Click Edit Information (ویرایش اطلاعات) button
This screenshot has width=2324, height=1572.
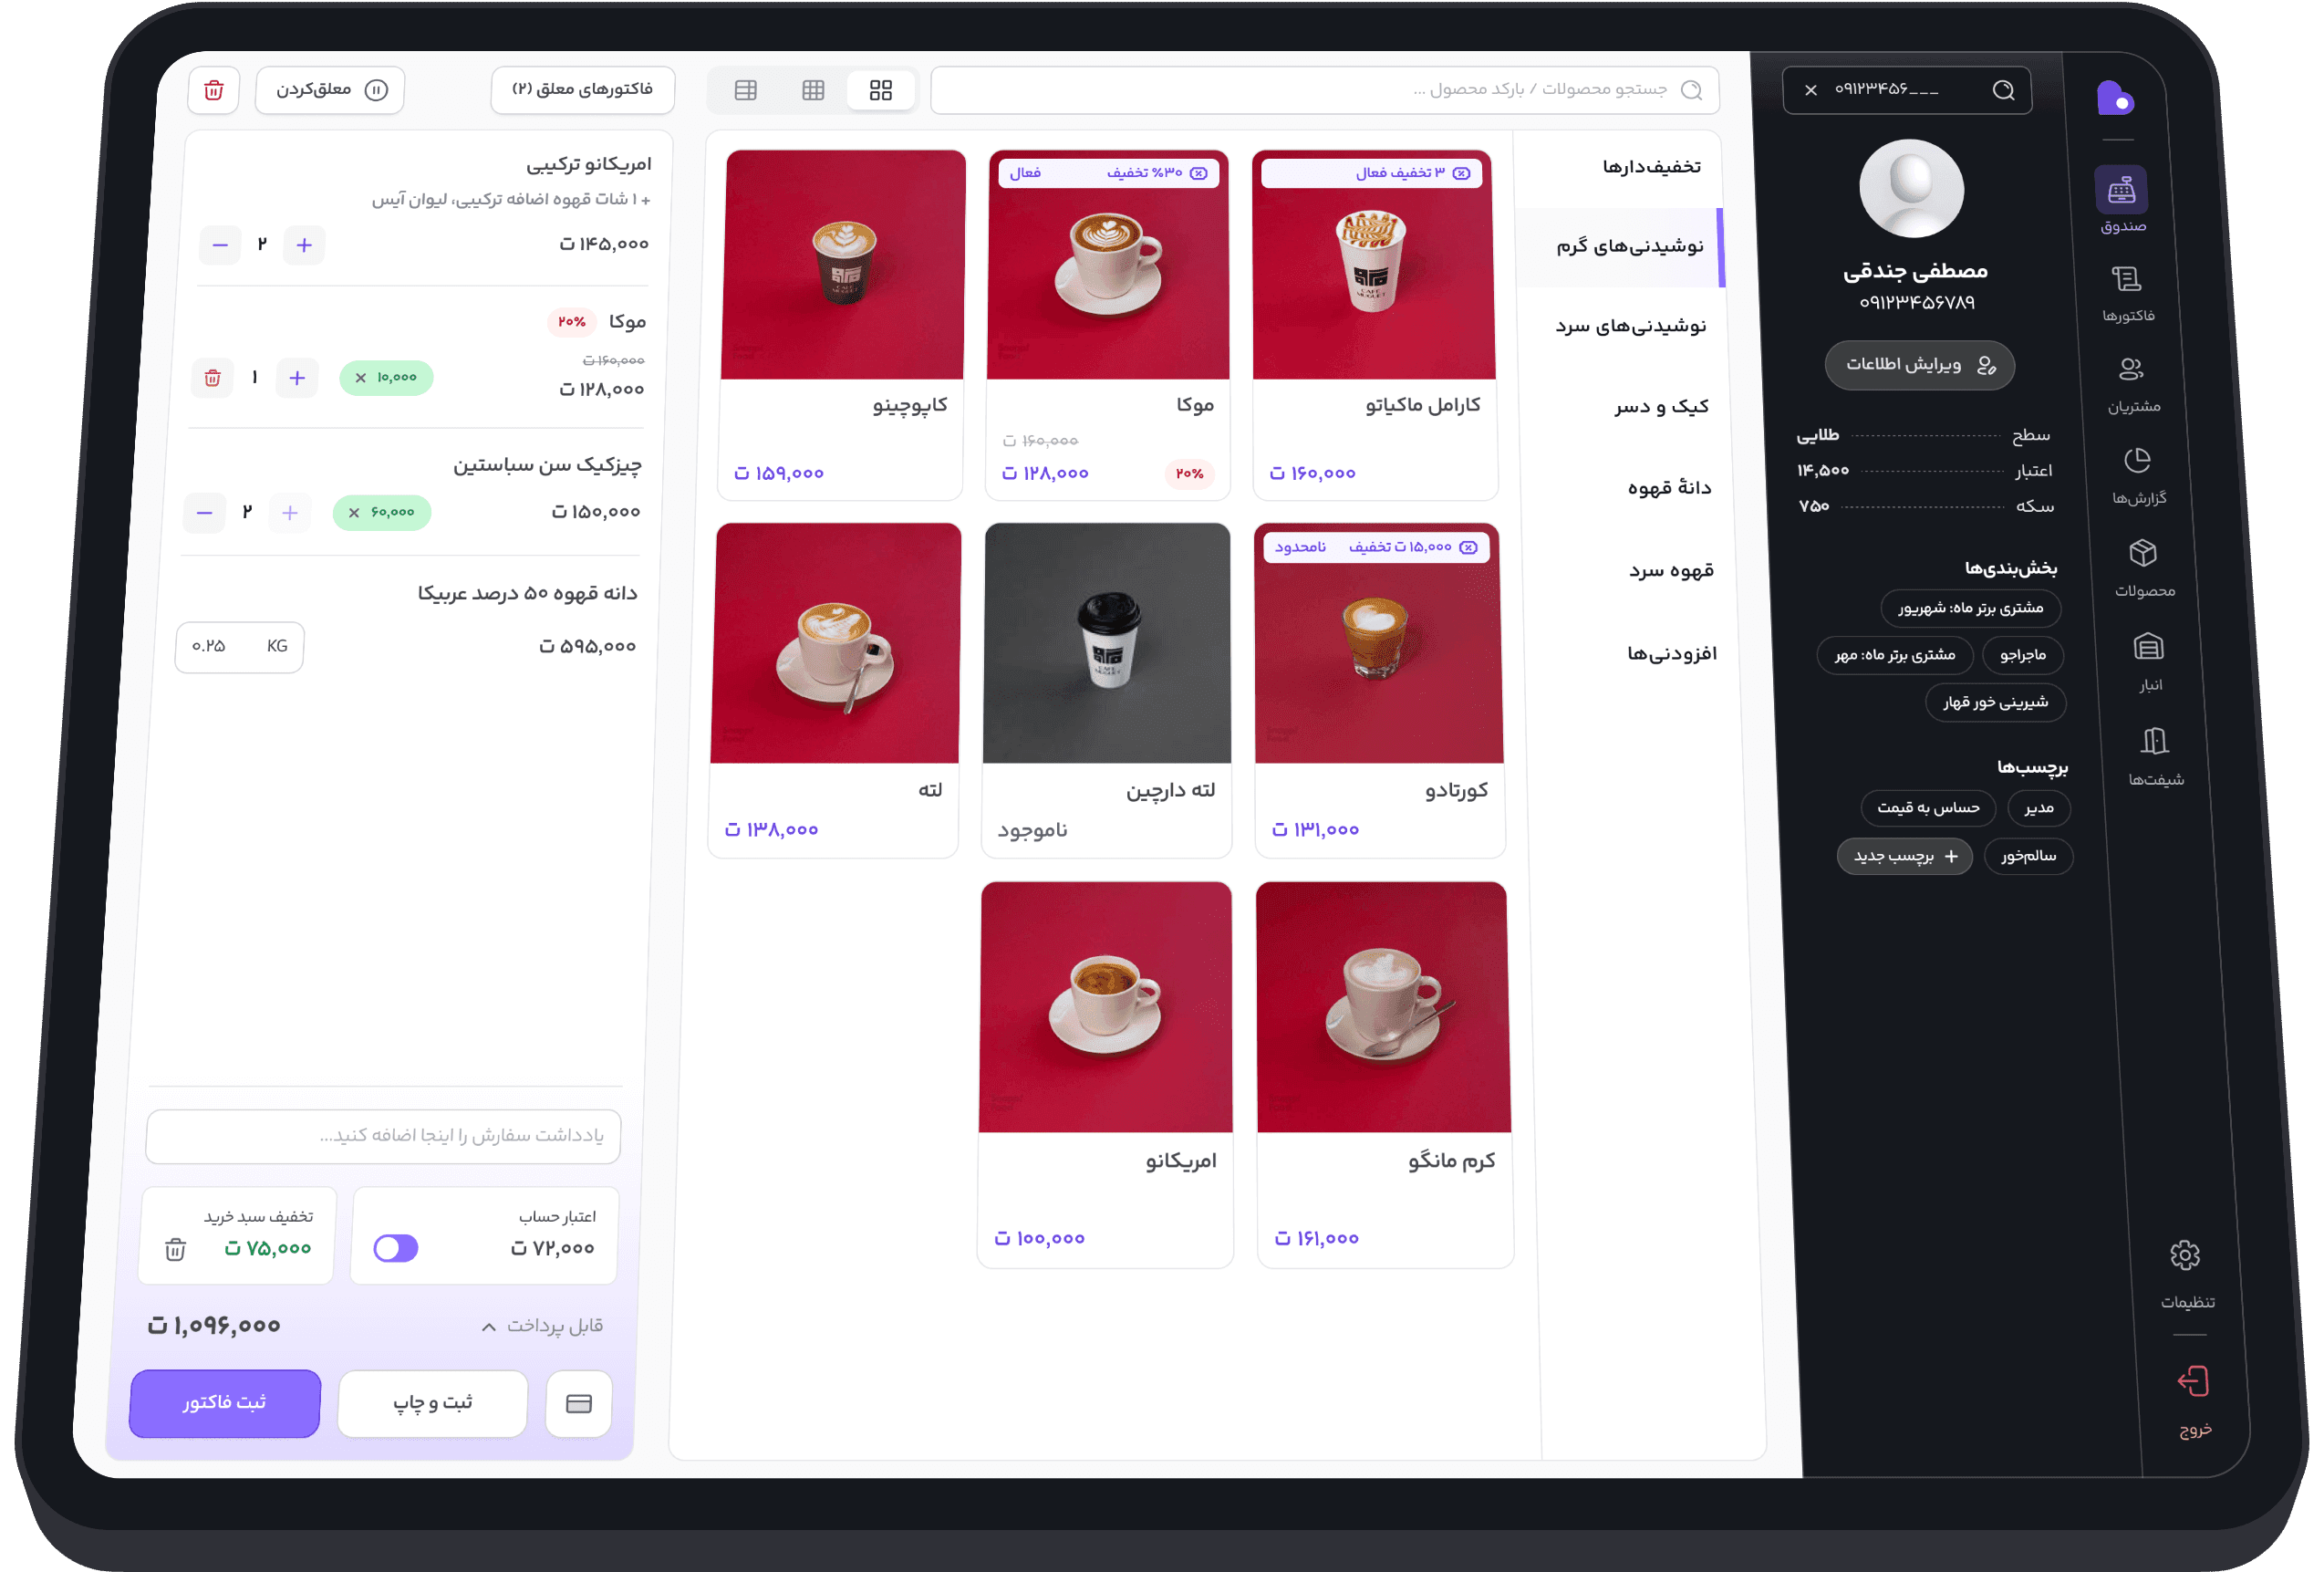pyautogui.click(x=1919, y=365)
